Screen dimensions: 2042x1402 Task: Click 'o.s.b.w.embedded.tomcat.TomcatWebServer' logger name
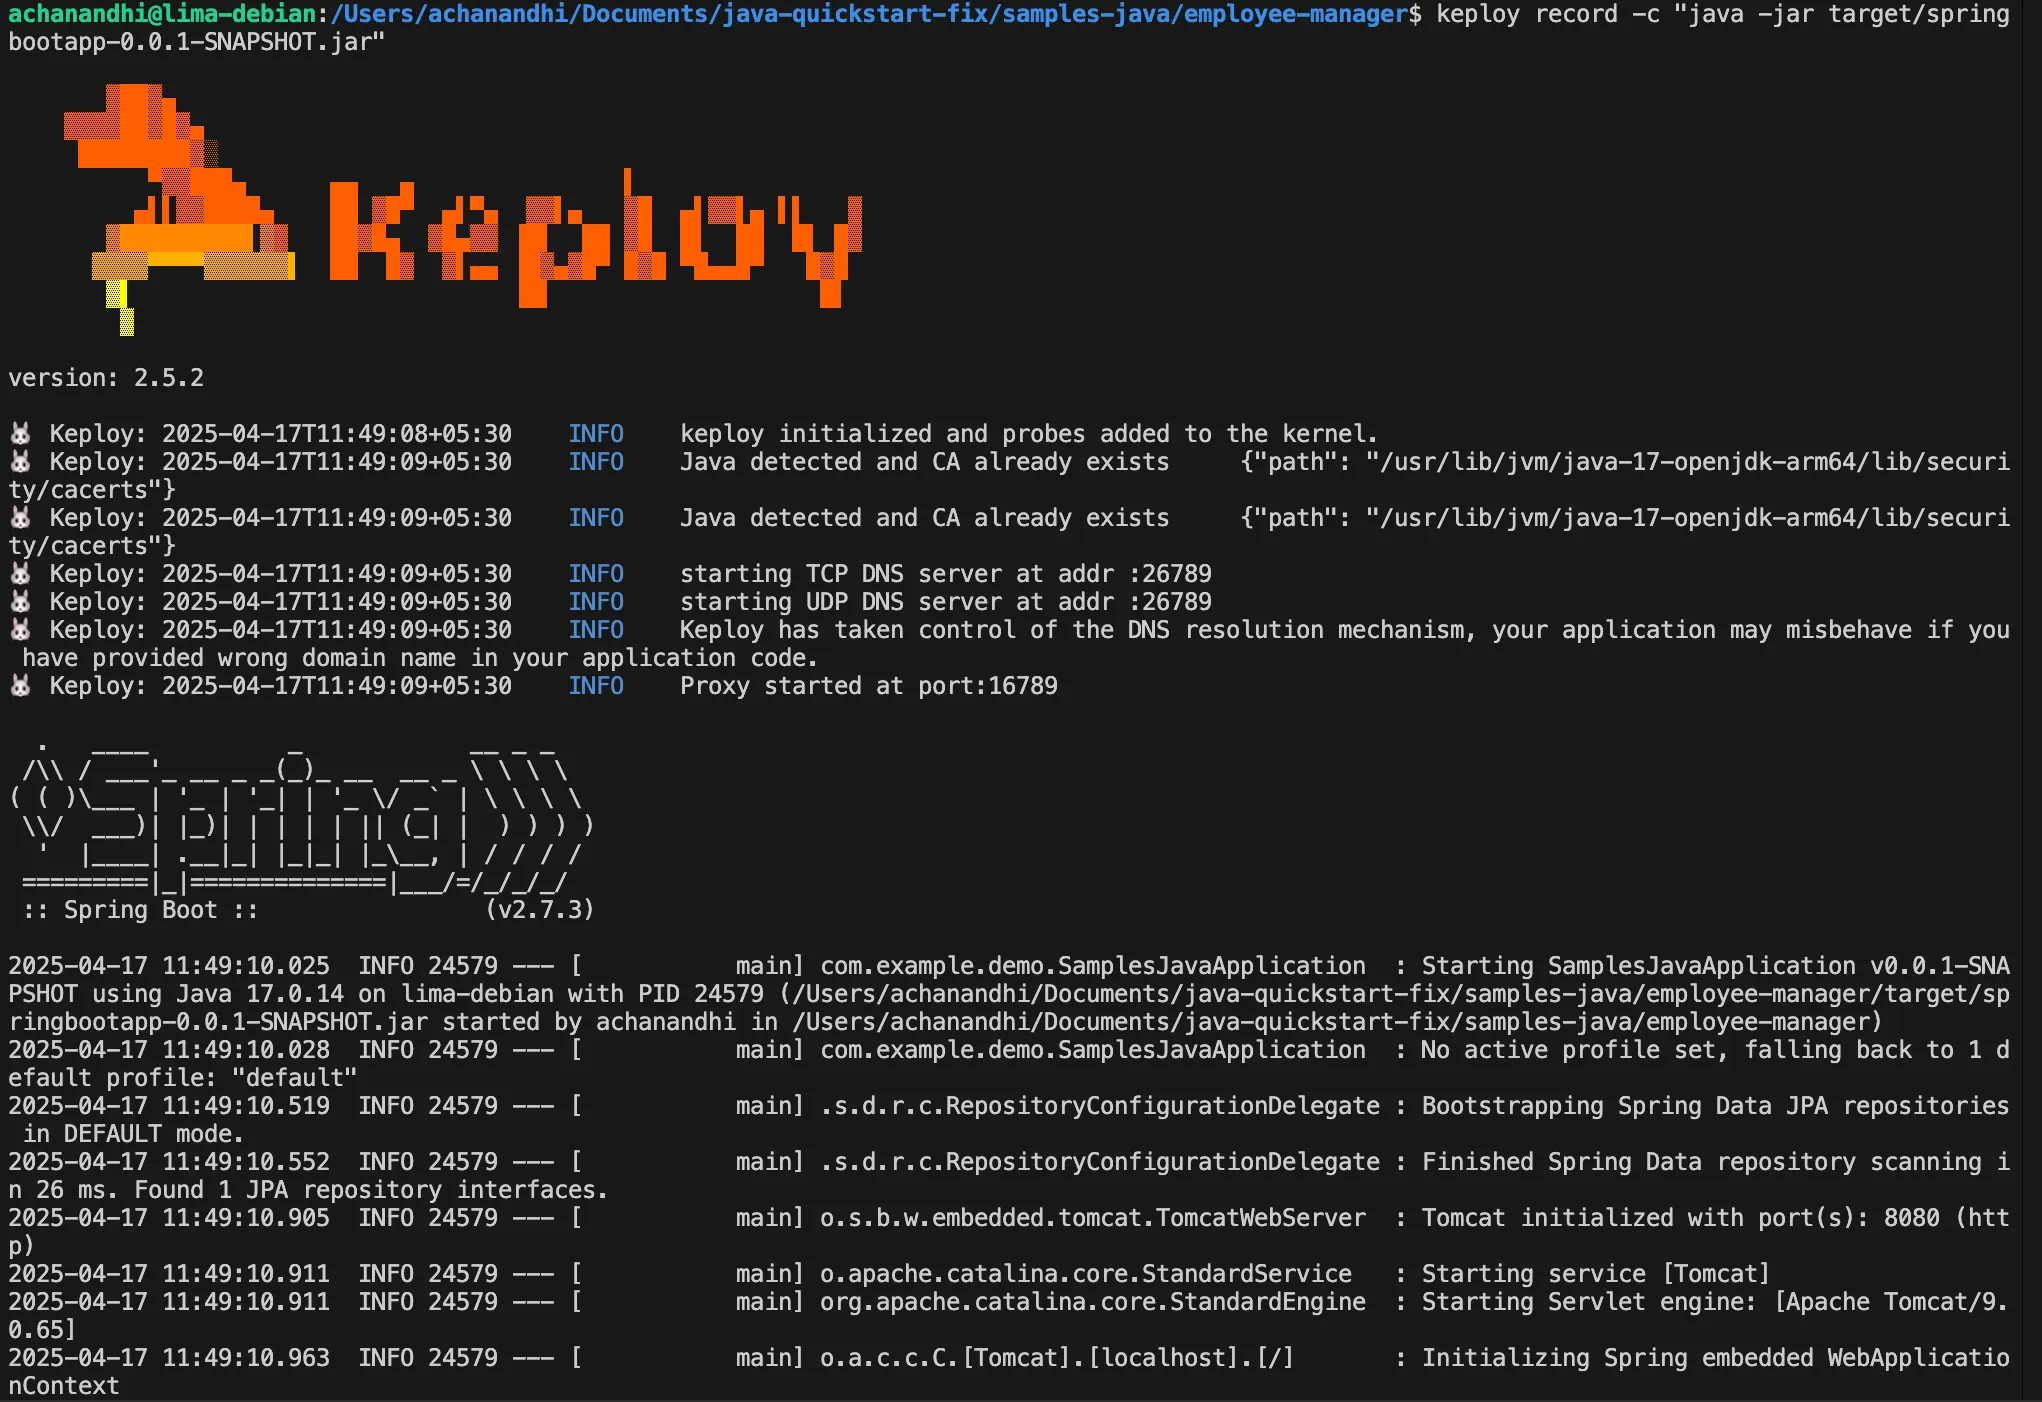[x=1093, y=1218]
